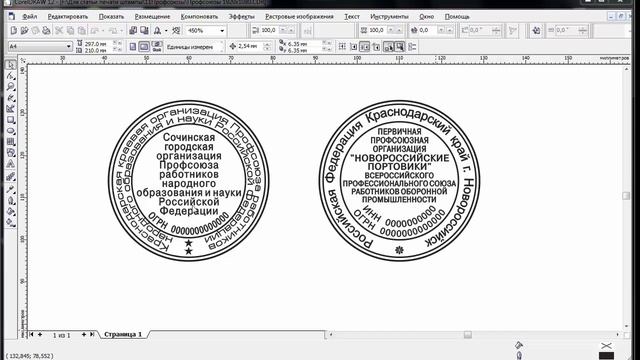The image size is (640, 360).
Task: Click the vertical scrollbar thumb
Action: click(x=626, y=196)
